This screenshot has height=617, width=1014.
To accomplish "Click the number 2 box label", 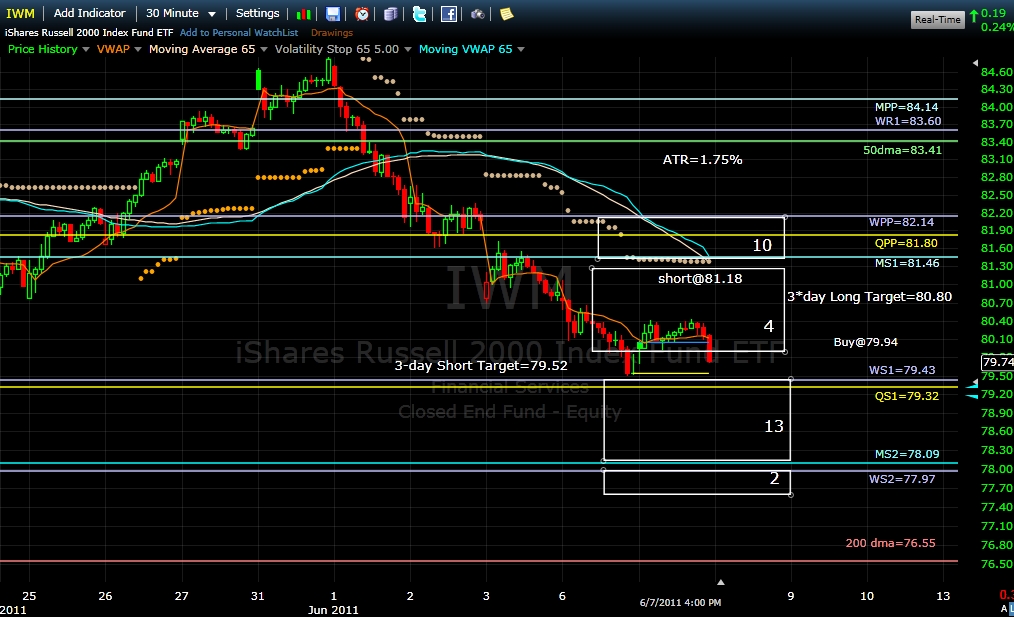I will click(774, 479).
